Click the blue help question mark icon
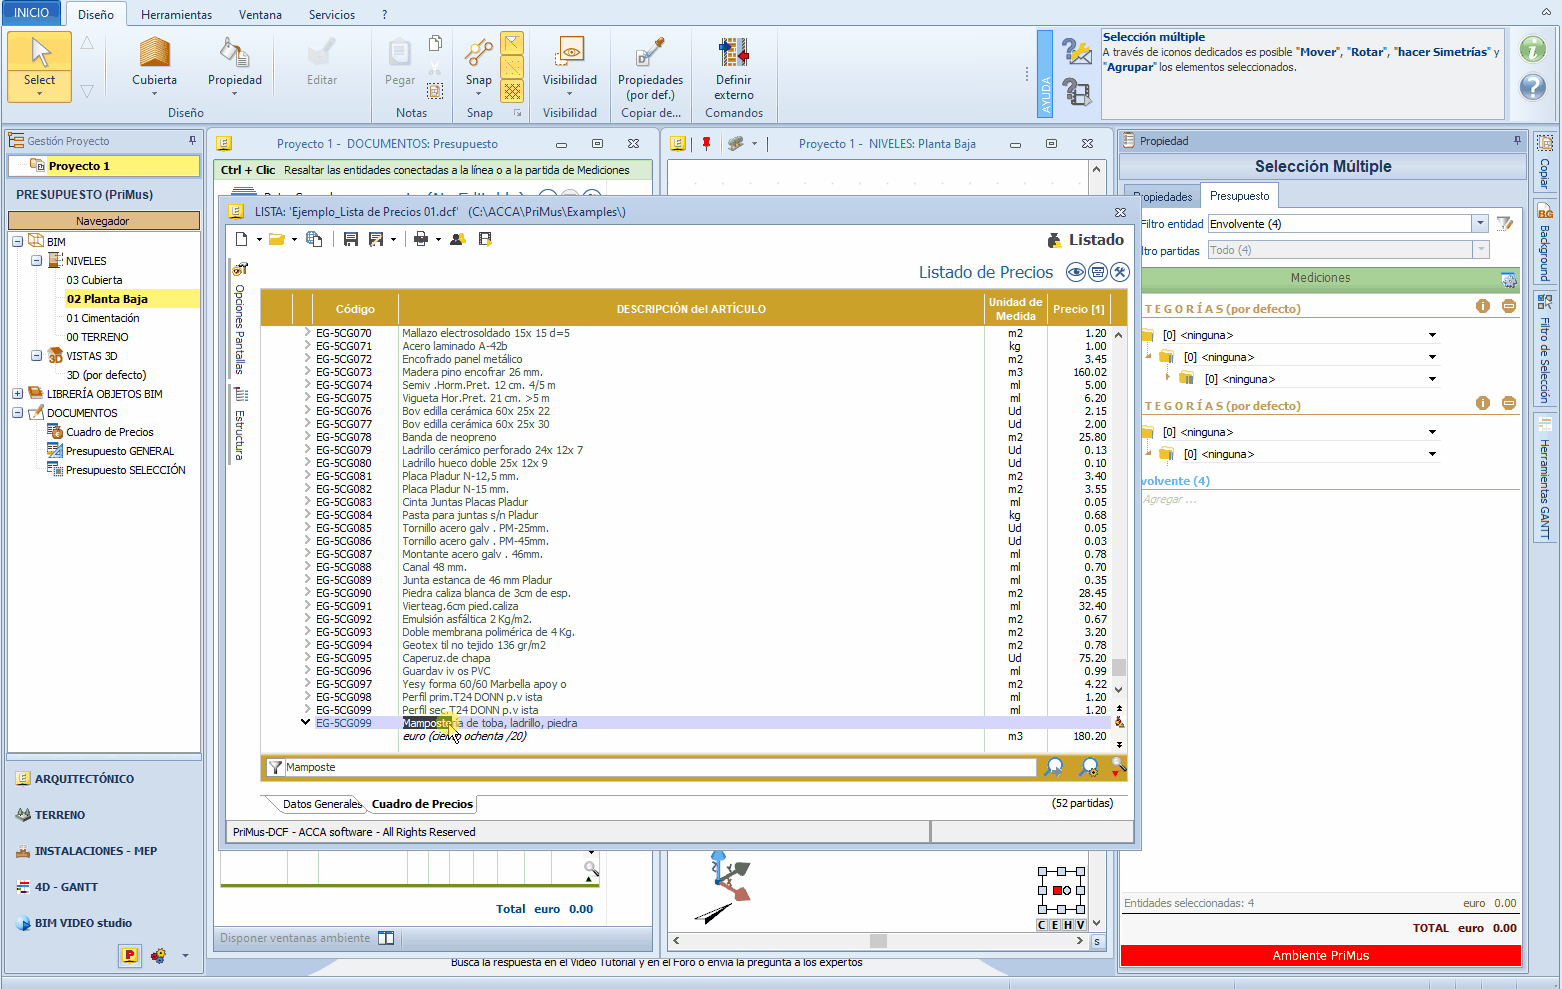The height and width of the screenshot is (989, 1562). pyautogui.click(x=1533, y=87)
